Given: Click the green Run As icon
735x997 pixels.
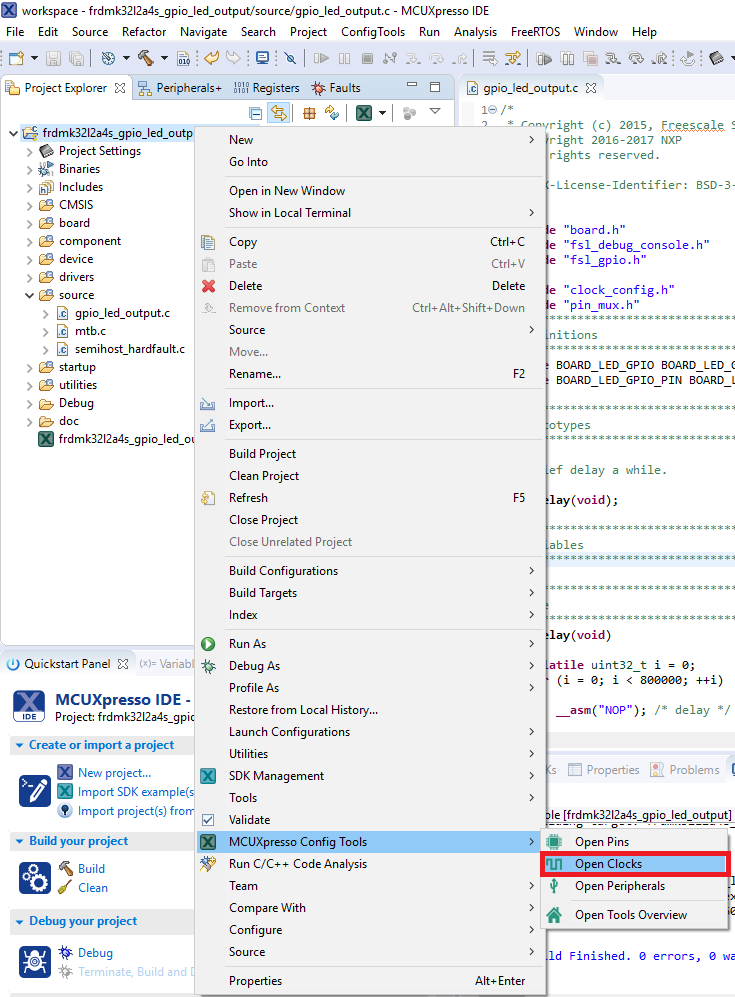Looking at the screenshot, I should point(208,644).
